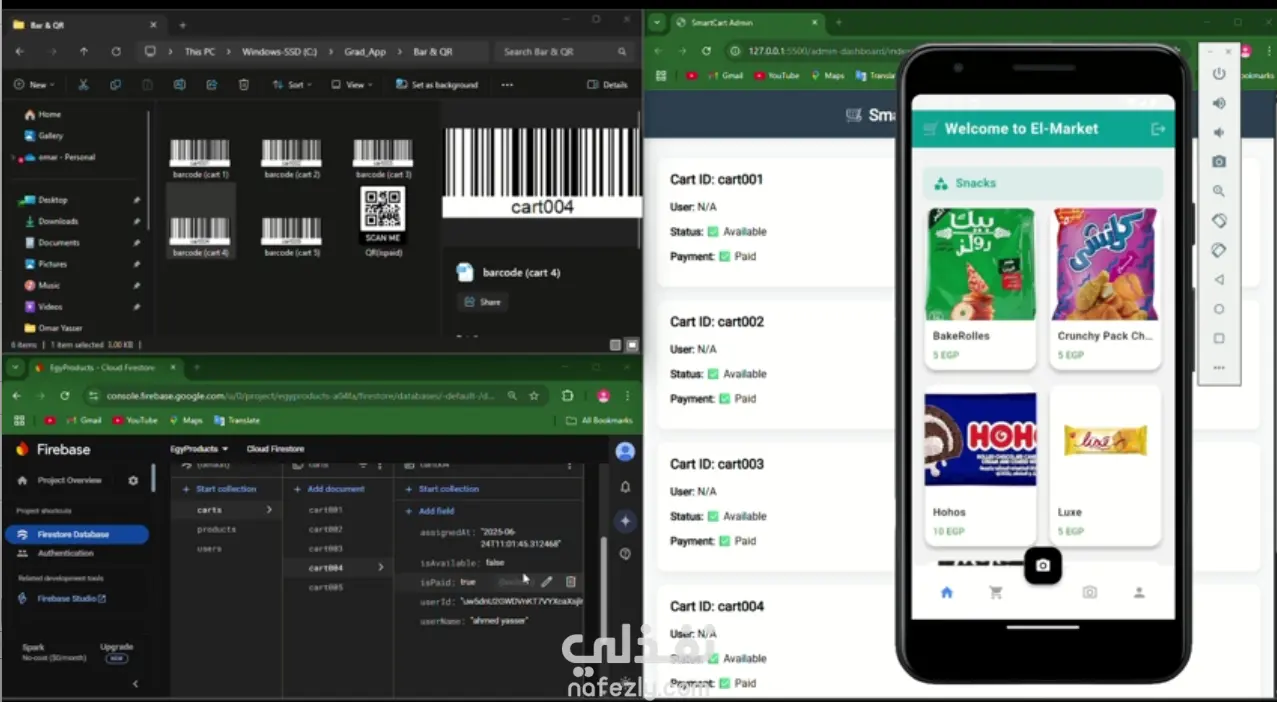
Task: Open Firebase notifications bell
Action: tap(625, 487)
